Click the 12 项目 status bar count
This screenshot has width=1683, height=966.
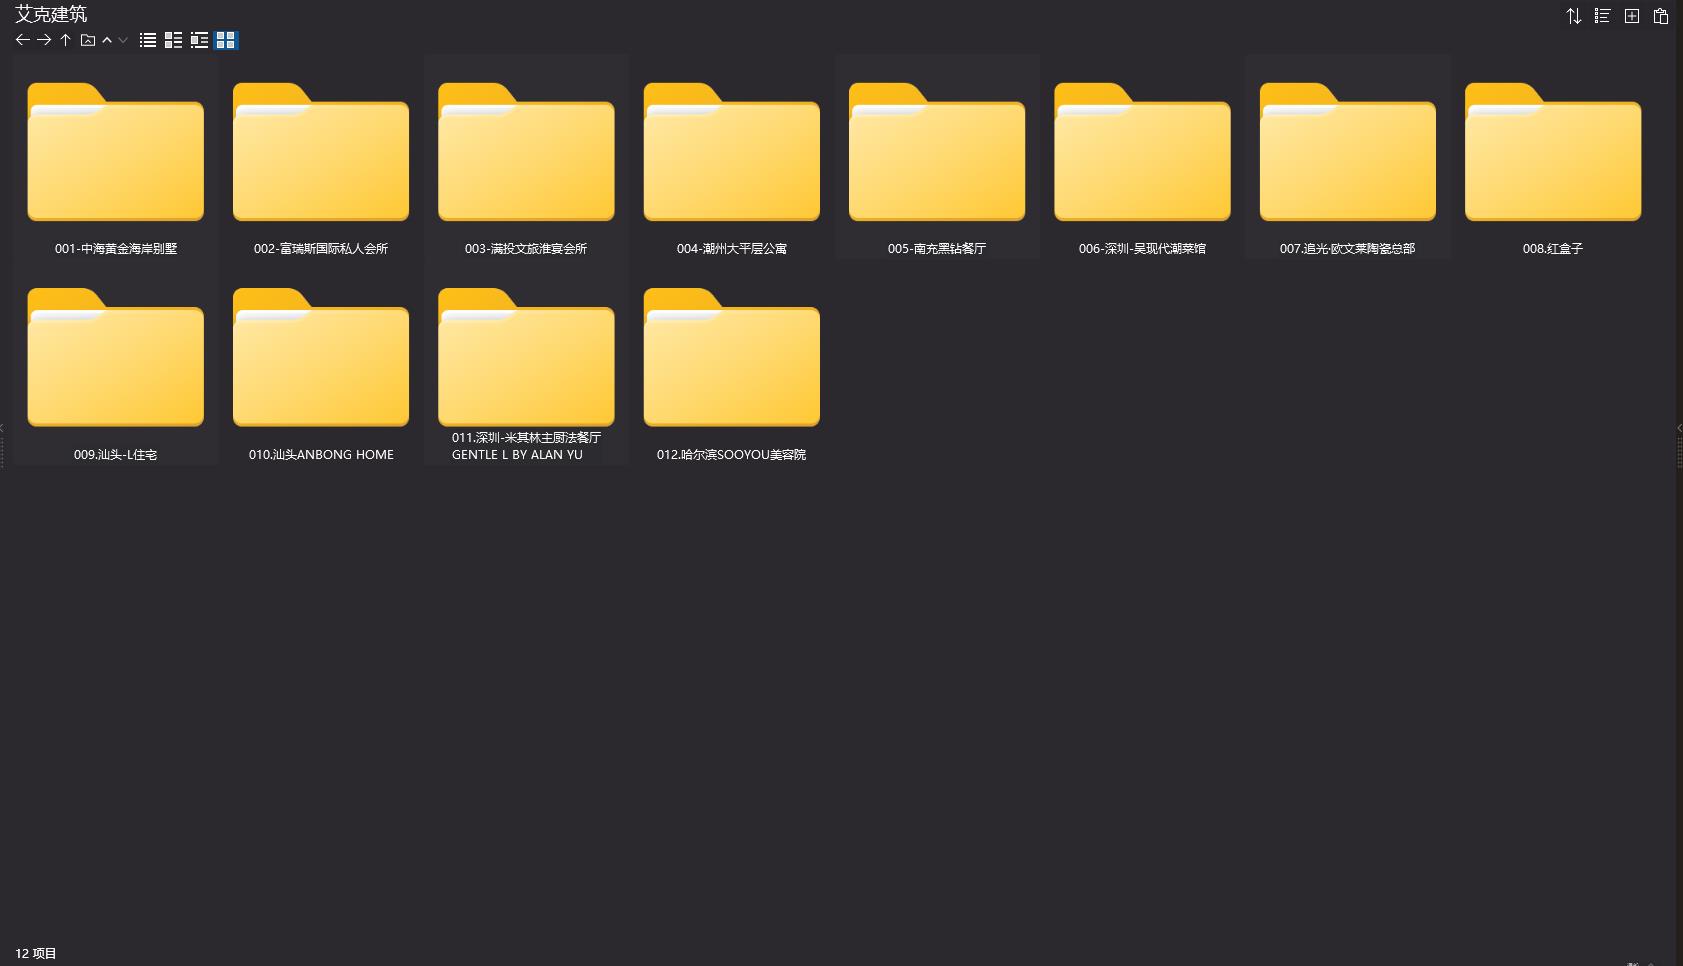[x=36, y=954]
